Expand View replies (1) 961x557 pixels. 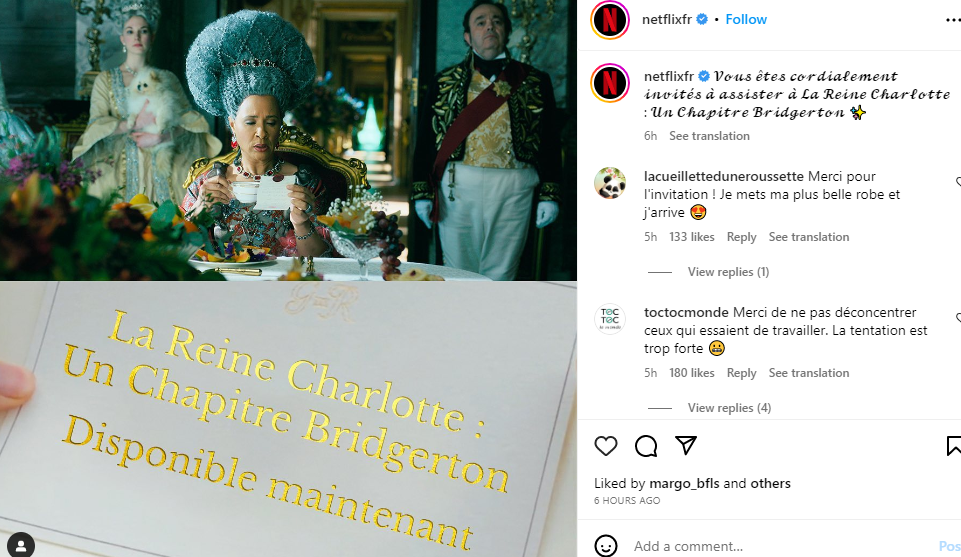pos(728,271)
